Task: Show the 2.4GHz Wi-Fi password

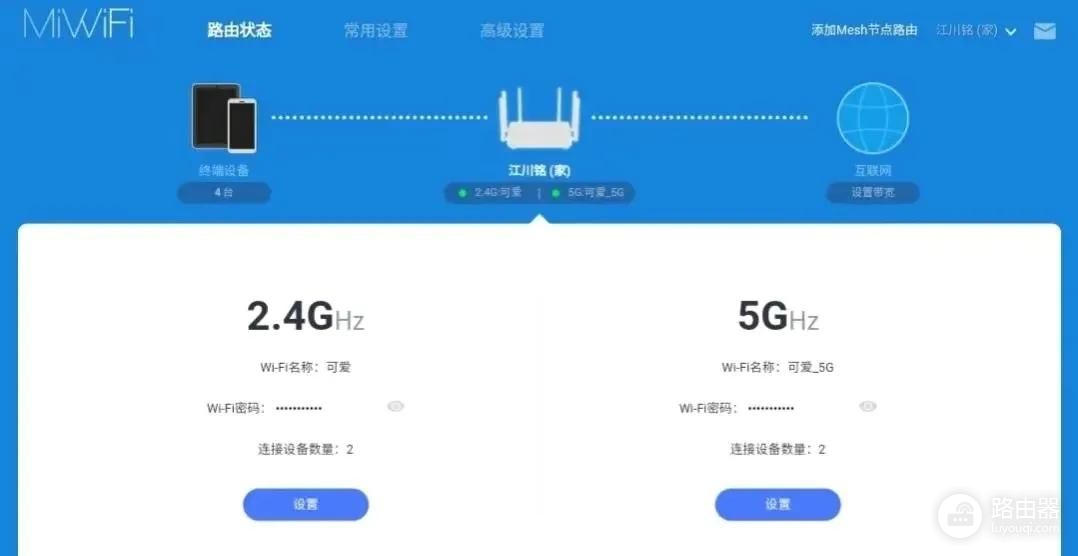Action: coord(395,407)
